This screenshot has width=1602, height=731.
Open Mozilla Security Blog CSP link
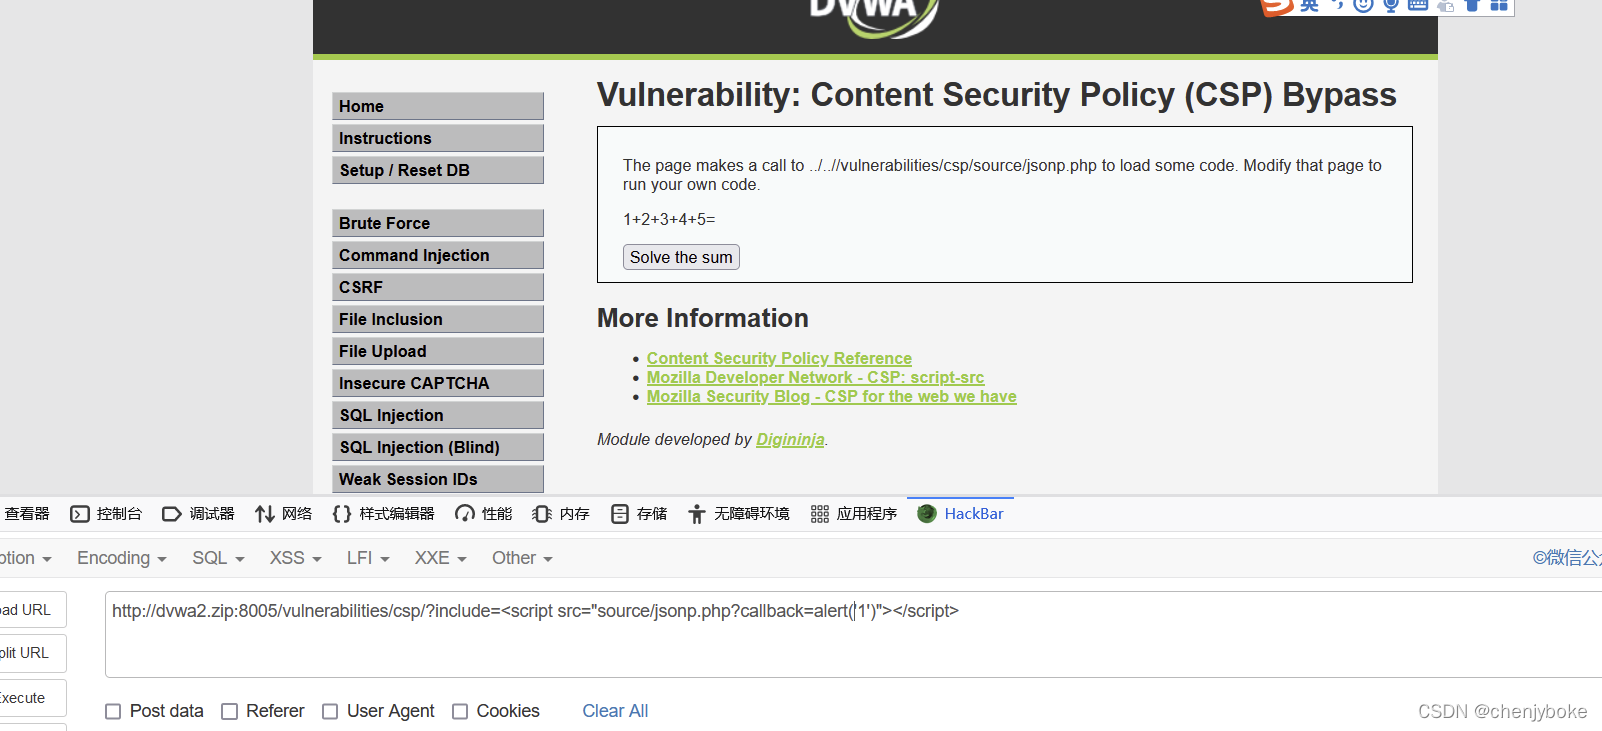click(831, 396)
